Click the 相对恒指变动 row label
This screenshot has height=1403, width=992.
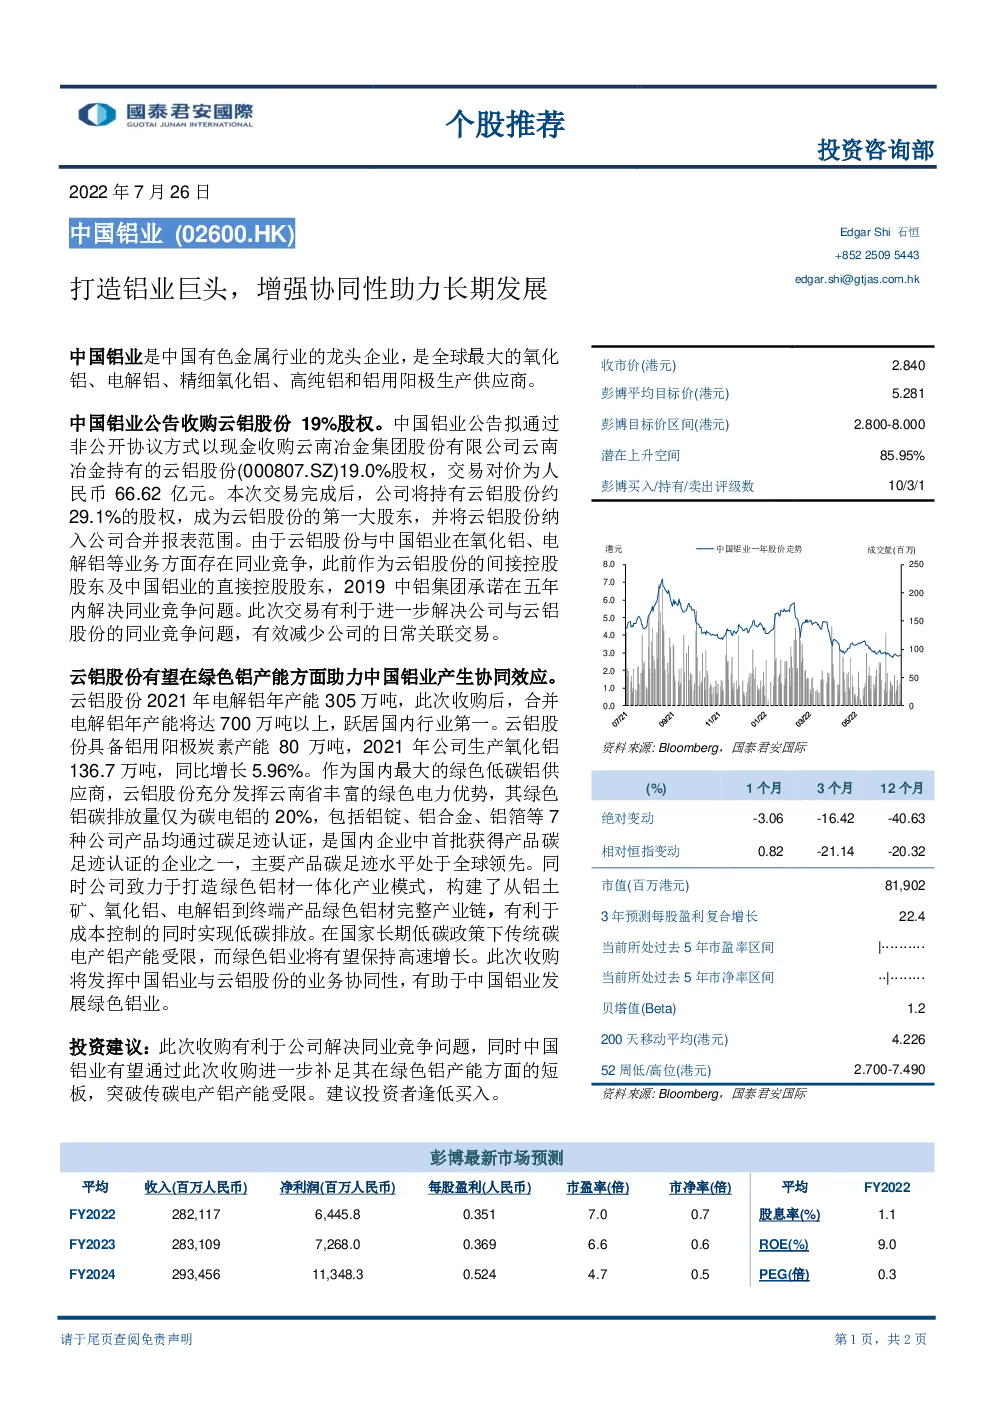click(x=640, y=852)
